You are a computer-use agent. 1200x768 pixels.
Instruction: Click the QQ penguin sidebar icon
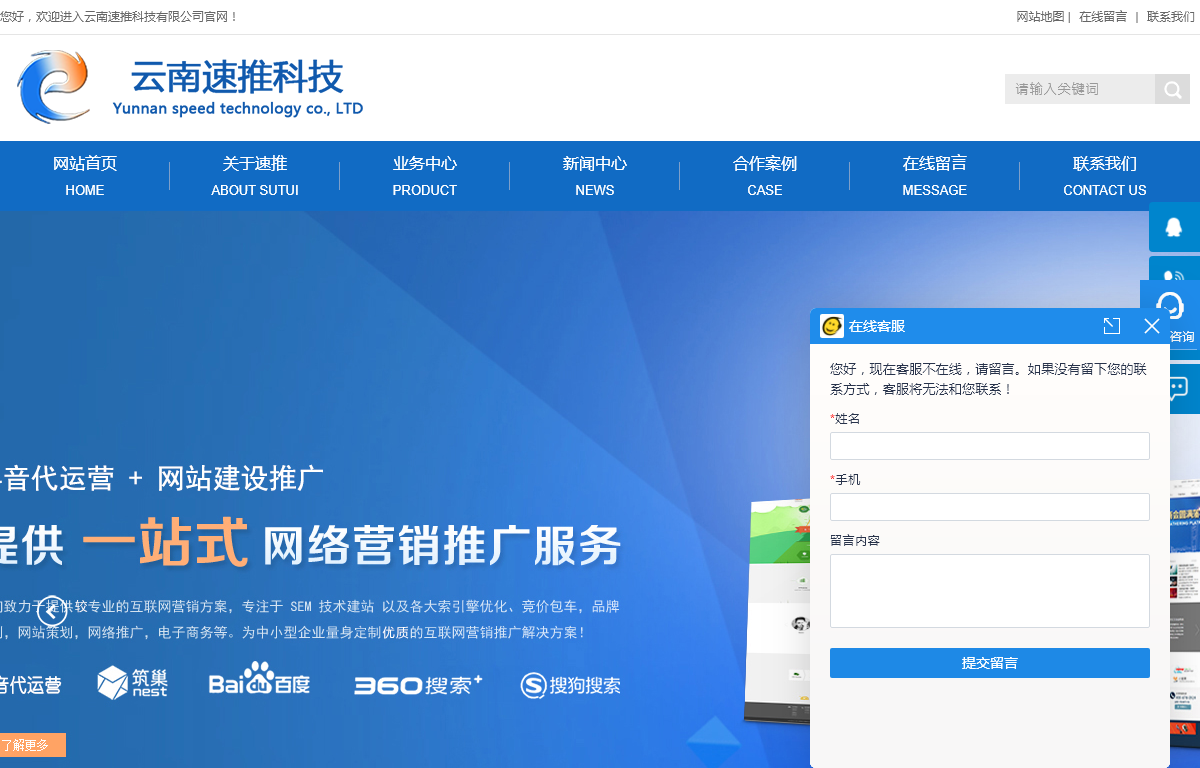[x=1174, y=227]
